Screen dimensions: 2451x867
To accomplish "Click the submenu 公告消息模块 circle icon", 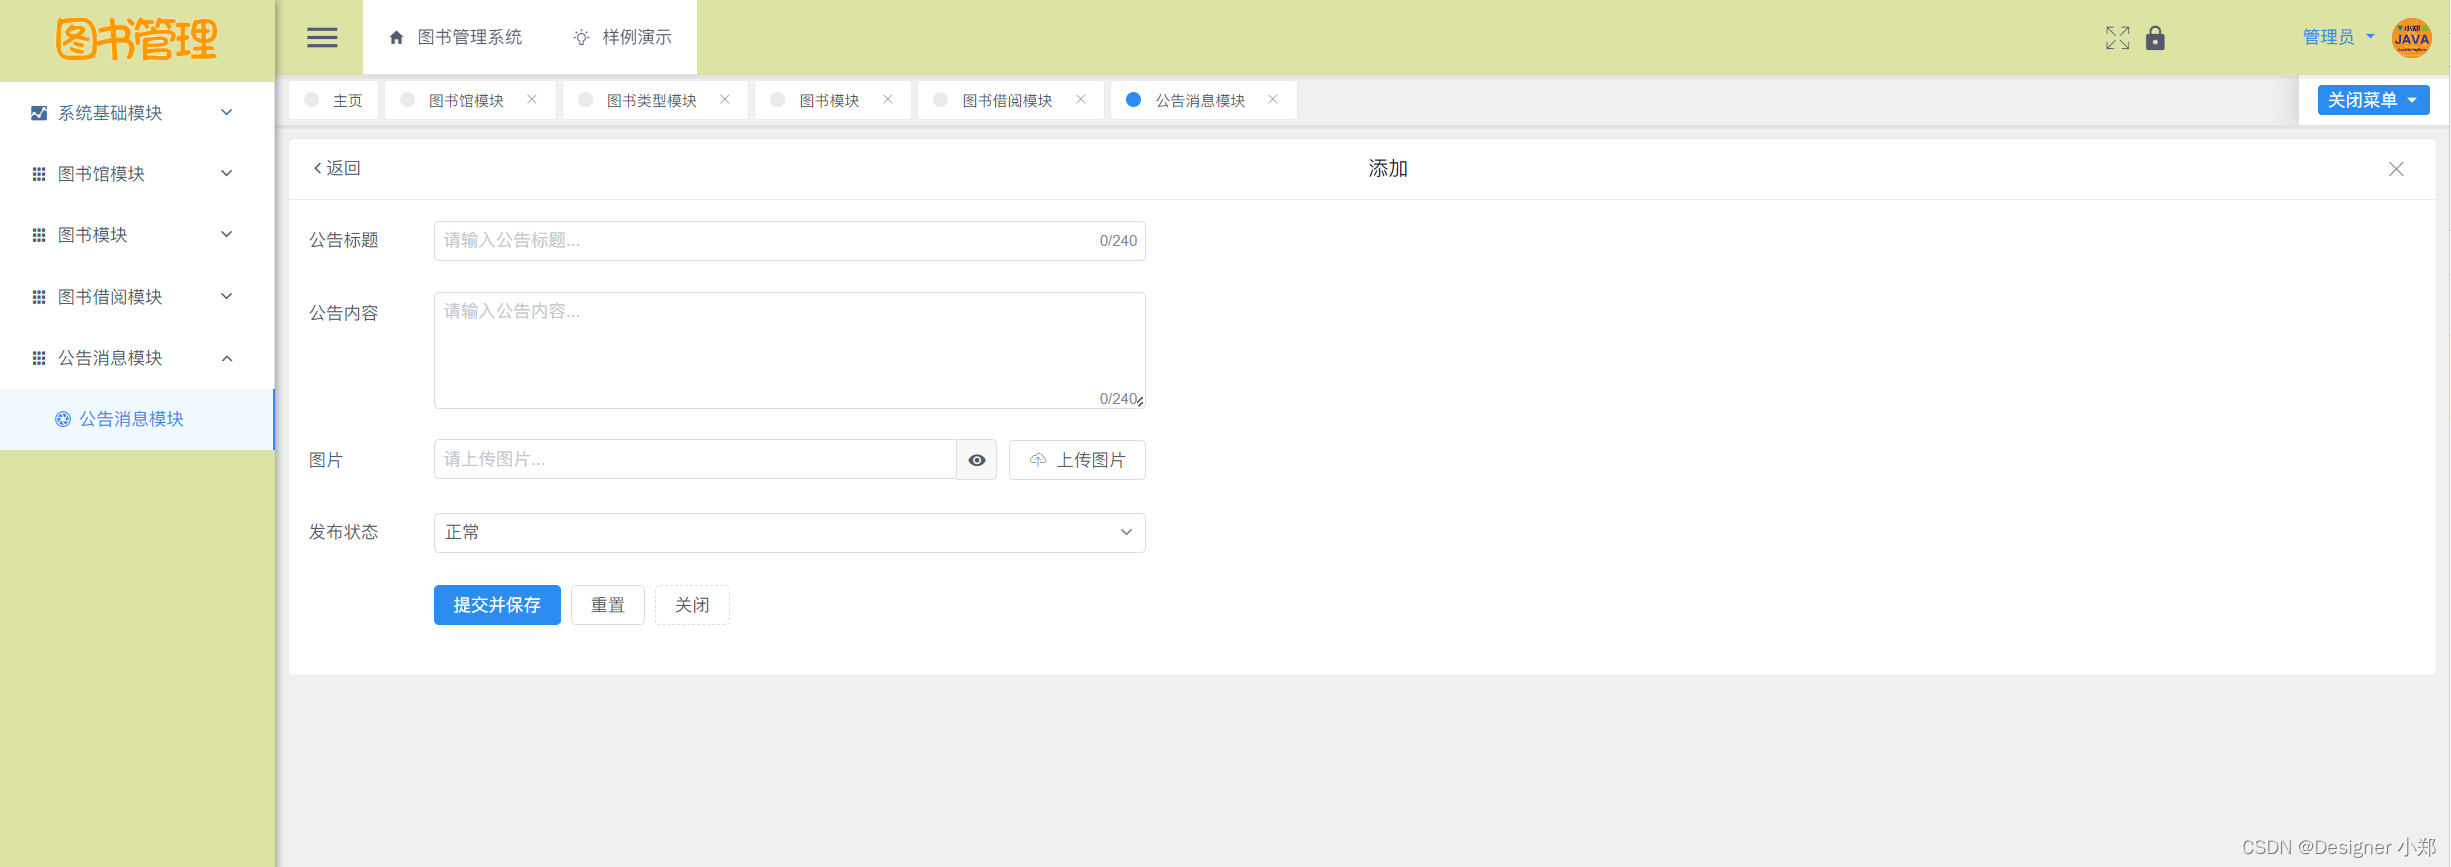I will pos(63,419).
